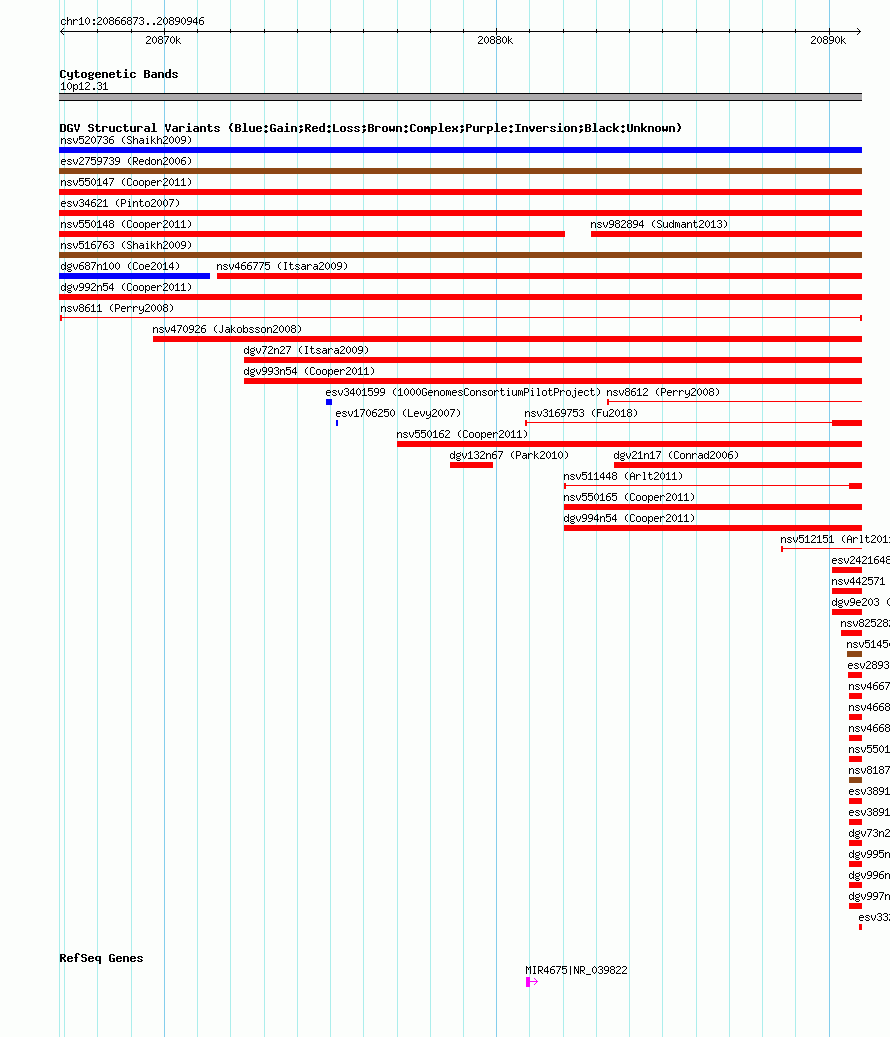Click red block under dgv997n label
This screenshot has width=890, height=1037.
pos(855,907)
